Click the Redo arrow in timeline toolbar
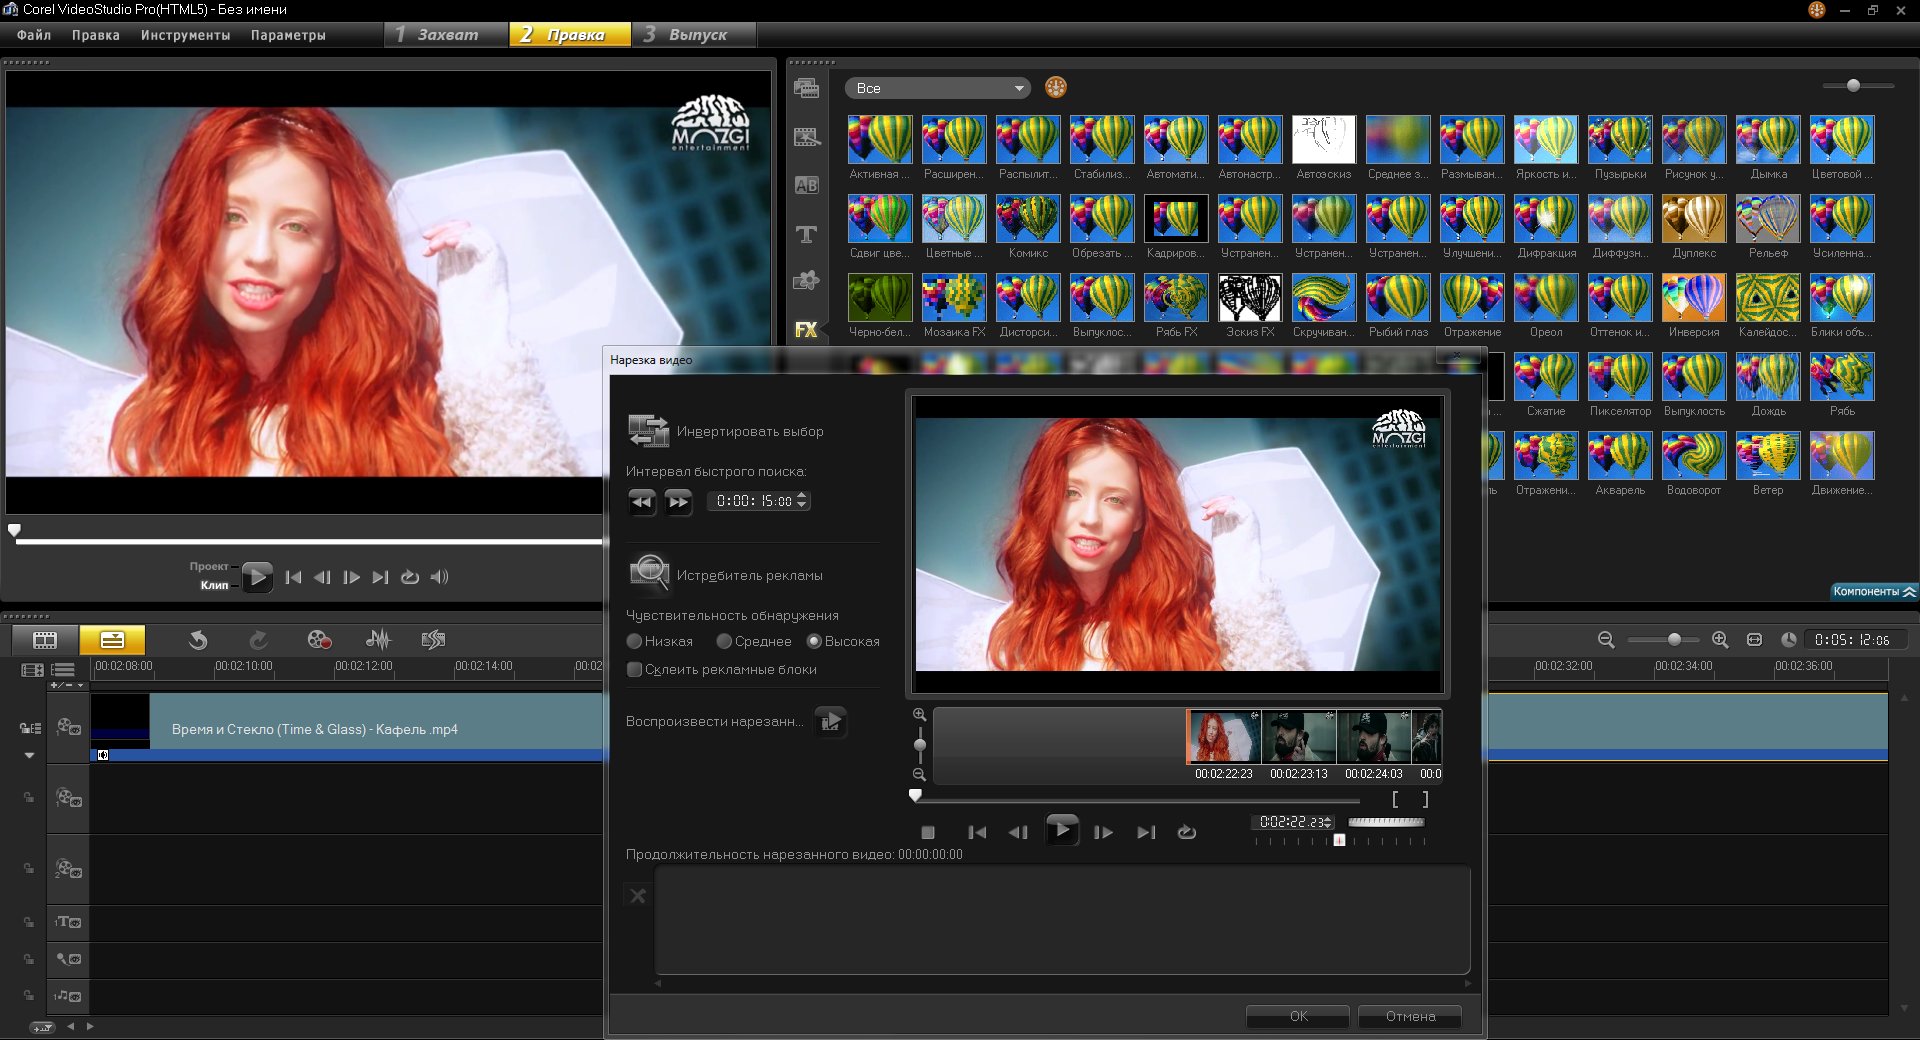1920x1040 pixels. pyautogui.click(x=259, y=640)
